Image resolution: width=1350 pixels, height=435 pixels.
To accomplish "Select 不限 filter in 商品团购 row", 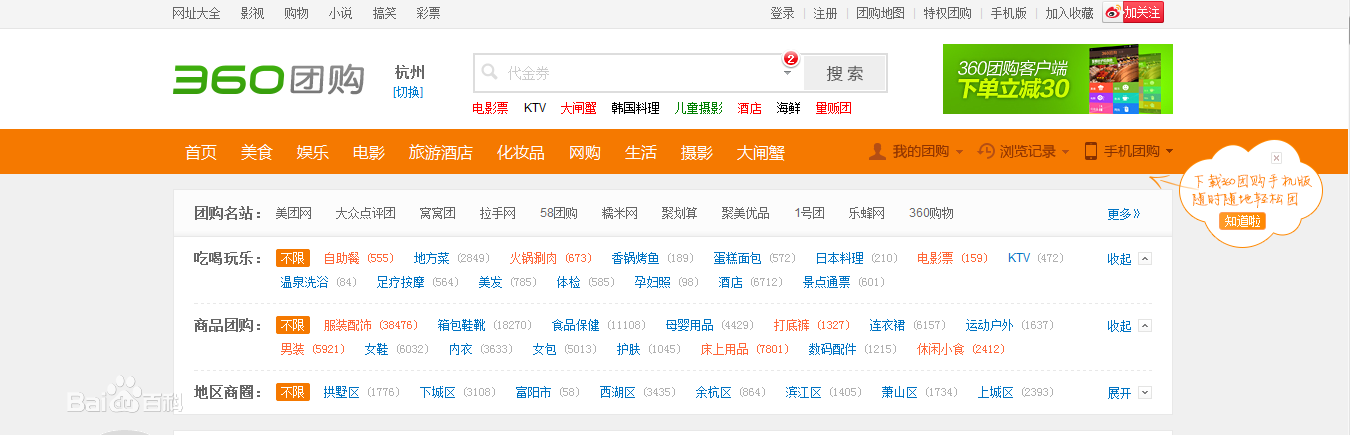I will 293,325.
